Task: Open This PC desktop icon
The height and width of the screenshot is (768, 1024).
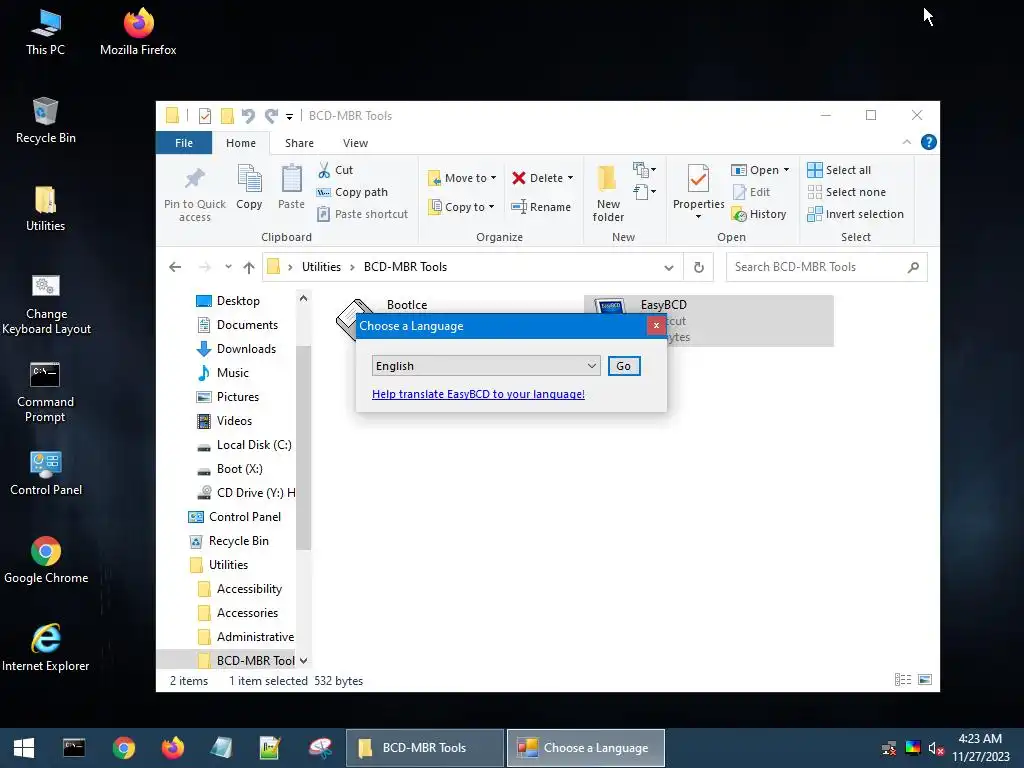Action: click(x=45, y=32)
